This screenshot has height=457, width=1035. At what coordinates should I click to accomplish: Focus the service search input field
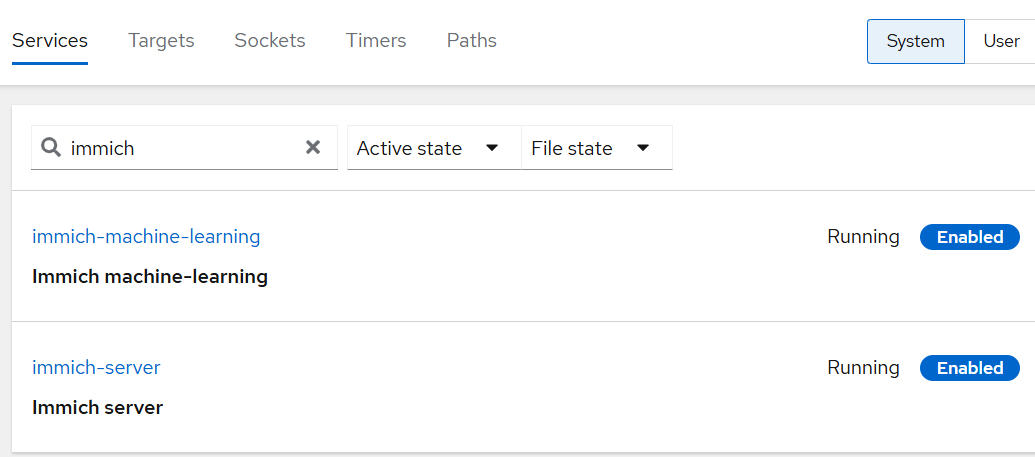tap(180, 148)
